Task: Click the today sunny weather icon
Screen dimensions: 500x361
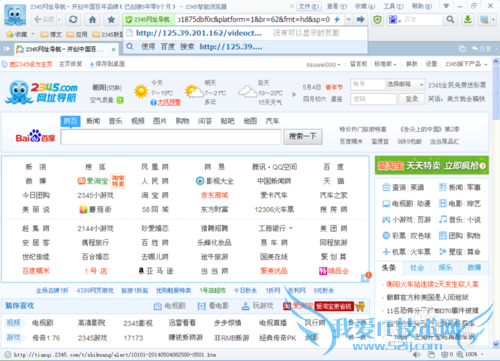Action: coord(141,91)
